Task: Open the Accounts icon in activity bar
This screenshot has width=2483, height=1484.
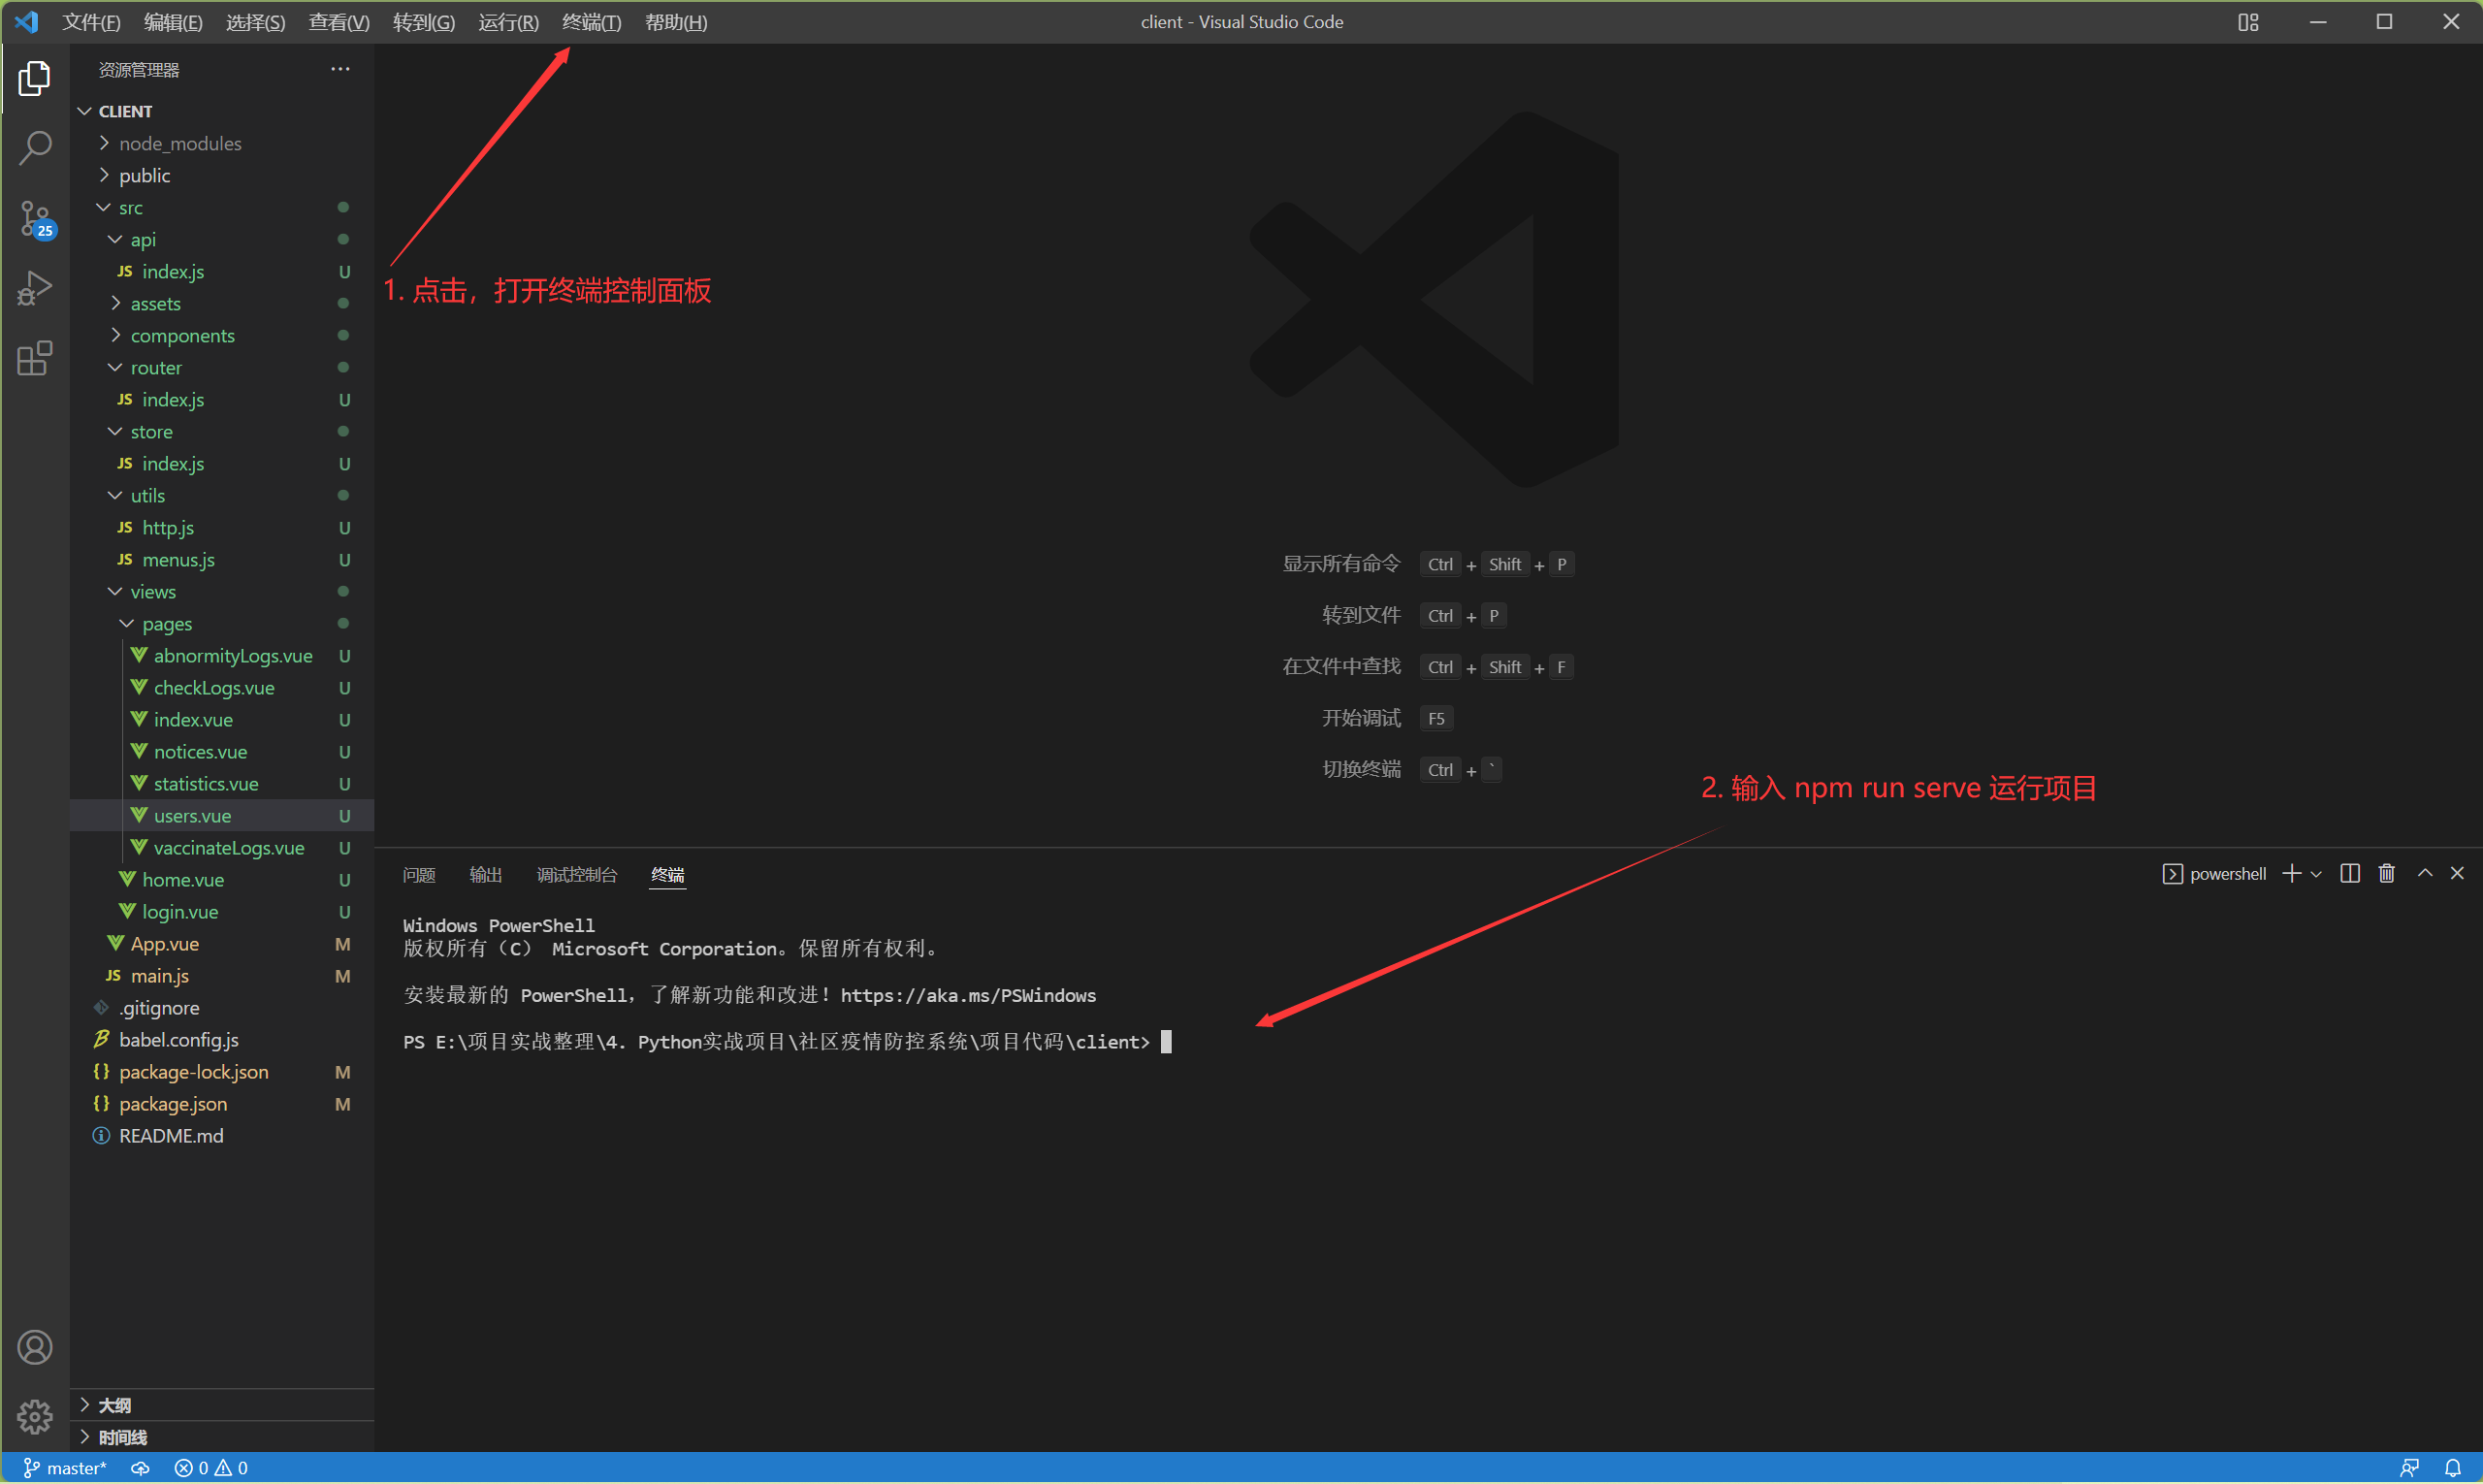Action: click(x=35, y=1347)
